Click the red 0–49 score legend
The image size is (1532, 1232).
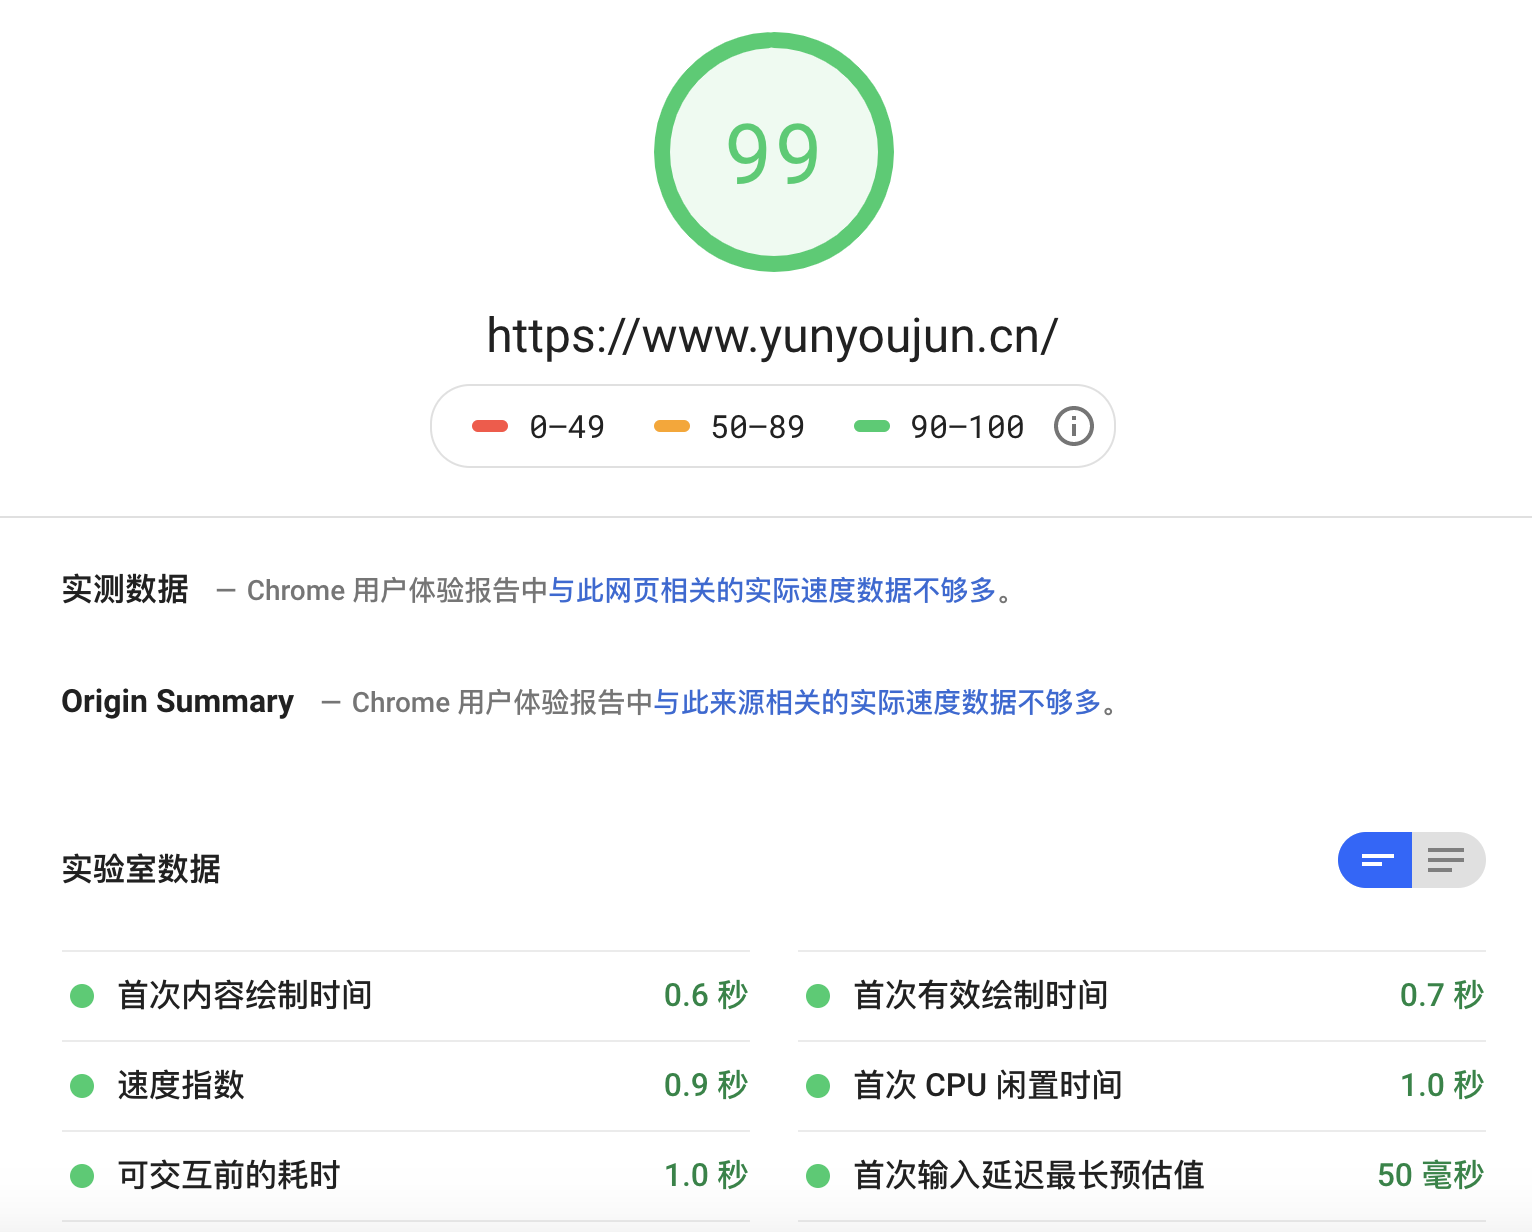[538, 427]
